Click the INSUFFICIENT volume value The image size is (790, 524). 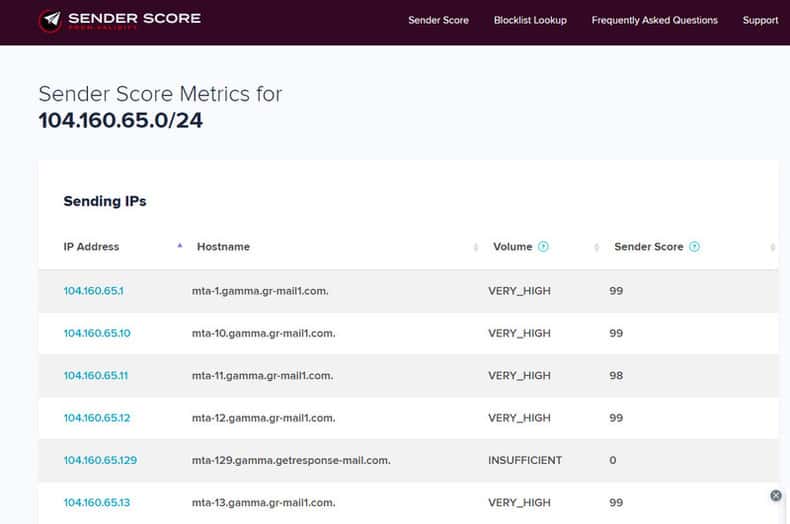[x=525, y=460]
